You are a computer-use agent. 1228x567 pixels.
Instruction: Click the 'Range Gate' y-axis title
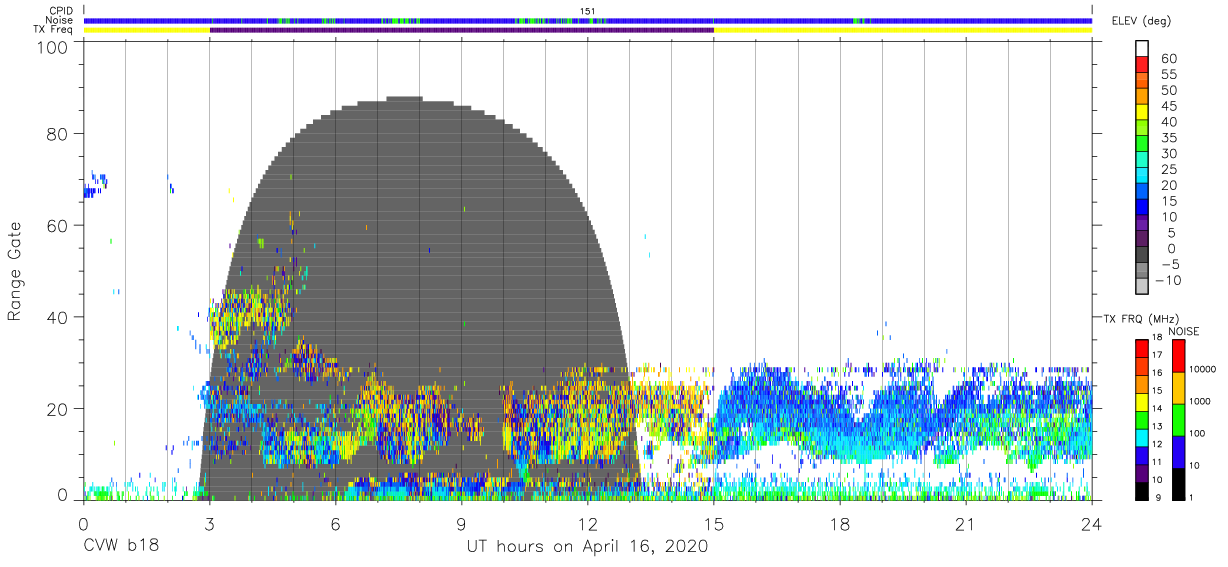pos(16,272)
